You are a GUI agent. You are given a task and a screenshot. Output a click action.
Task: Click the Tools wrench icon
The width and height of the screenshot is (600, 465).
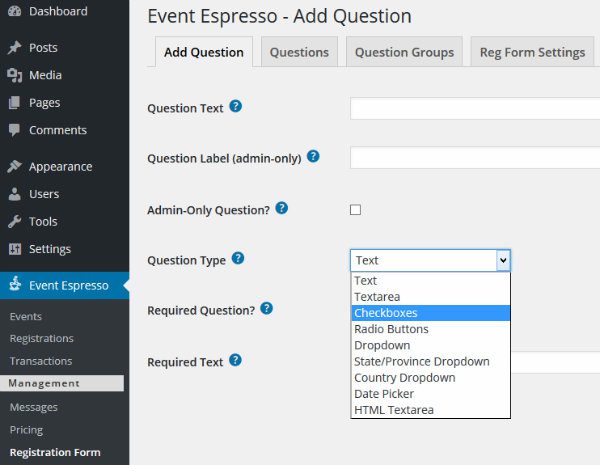click(15, 221)
